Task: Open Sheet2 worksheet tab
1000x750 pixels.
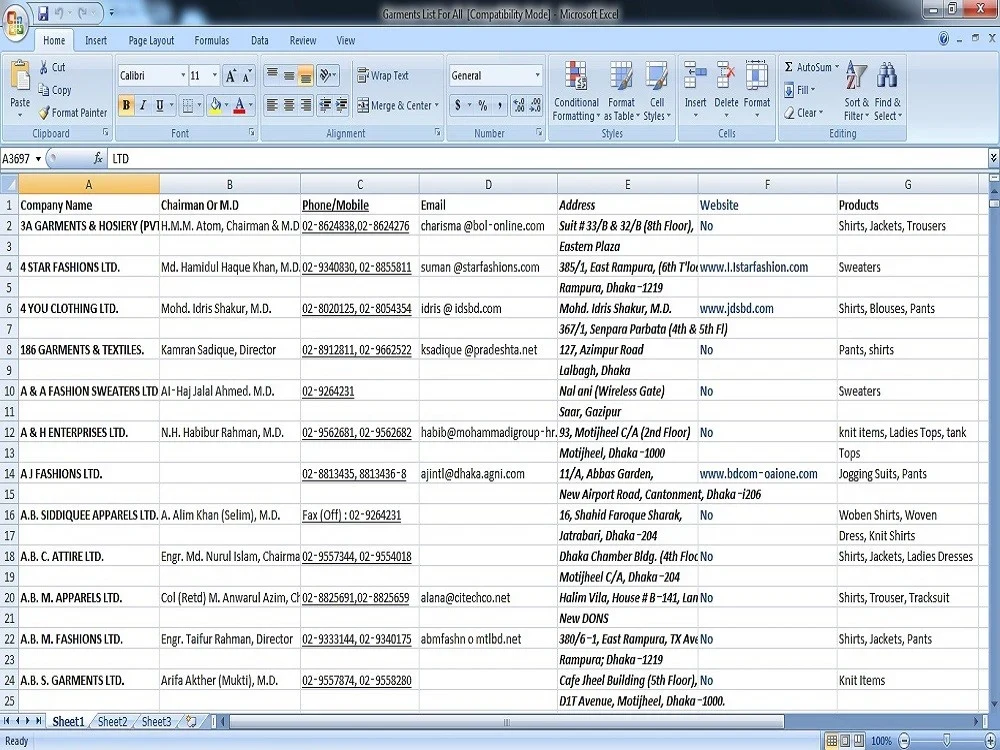Action: click(112, 721)
